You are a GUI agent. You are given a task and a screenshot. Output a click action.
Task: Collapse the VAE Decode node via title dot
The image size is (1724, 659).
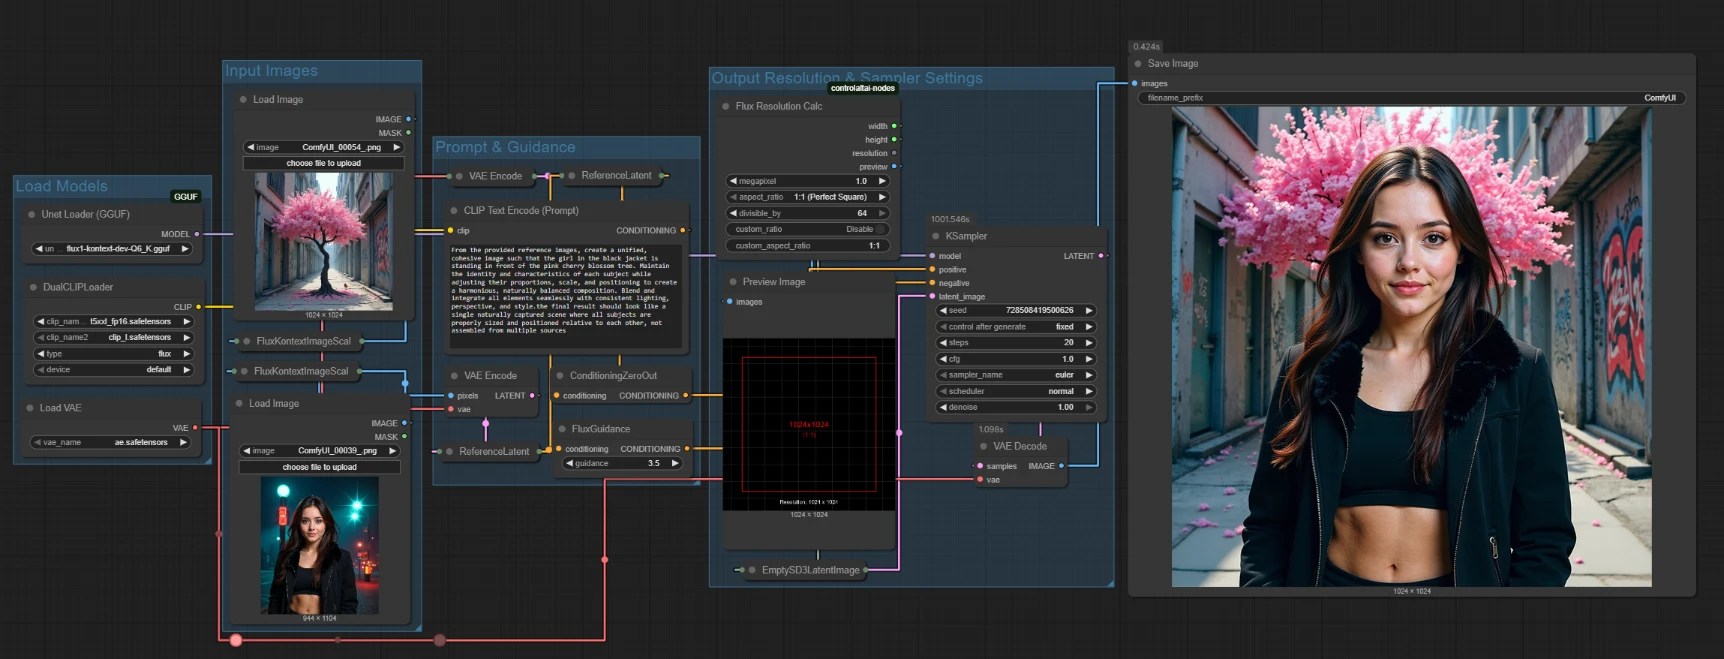tap(984, 446)
